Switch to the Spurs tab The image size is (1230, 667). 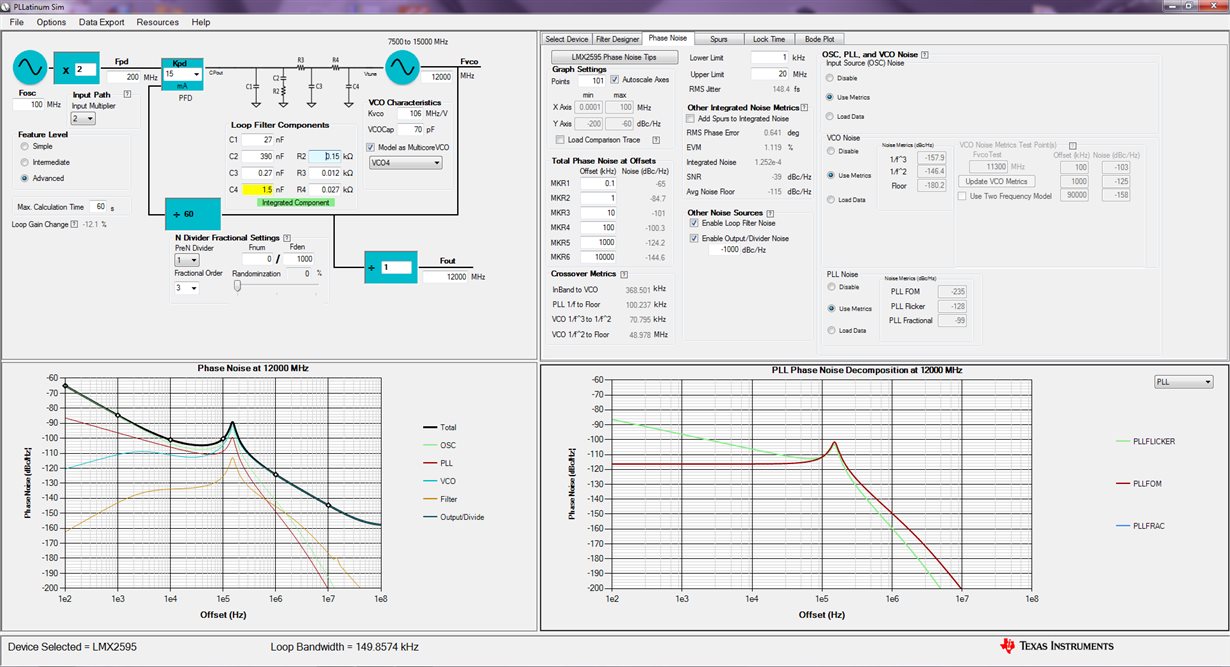tap(719, 39)
